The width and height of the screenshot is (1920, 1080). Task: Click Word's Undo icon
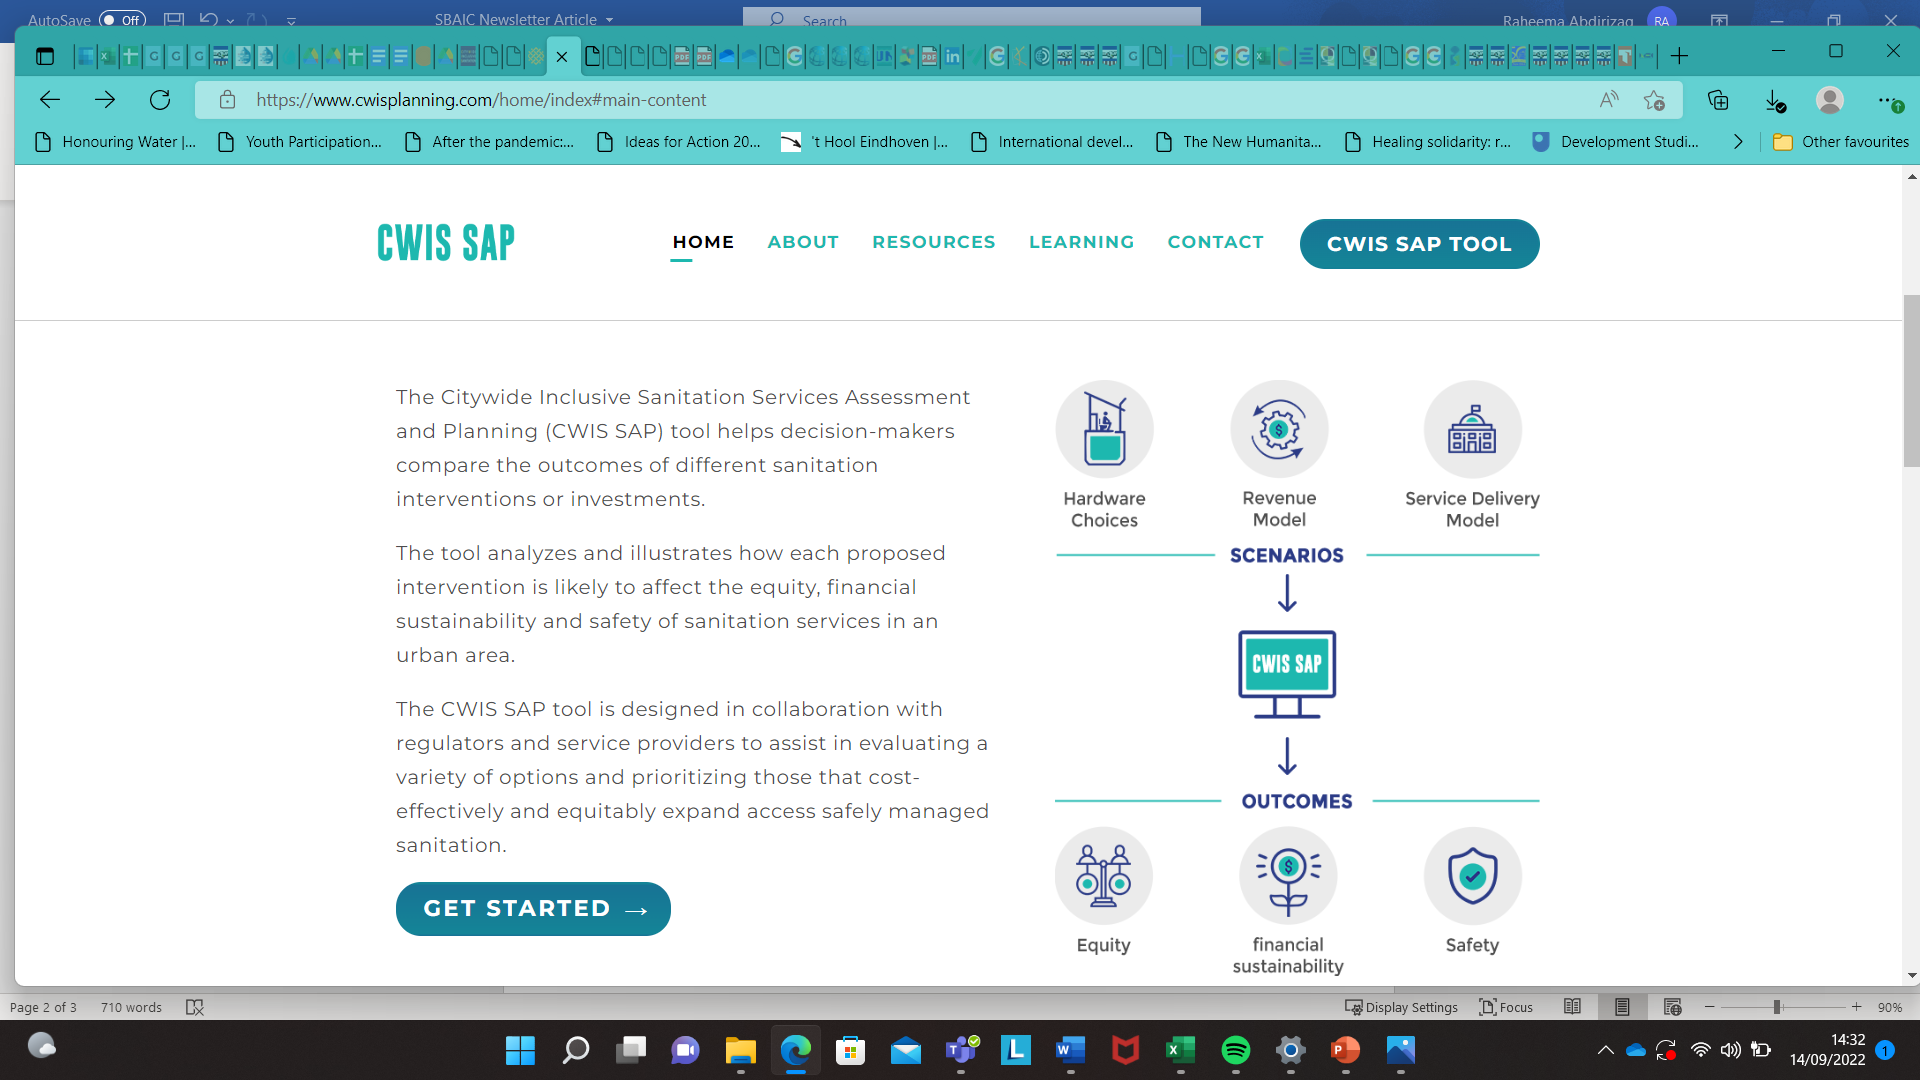pyautogui.click(x=208, y=19)
